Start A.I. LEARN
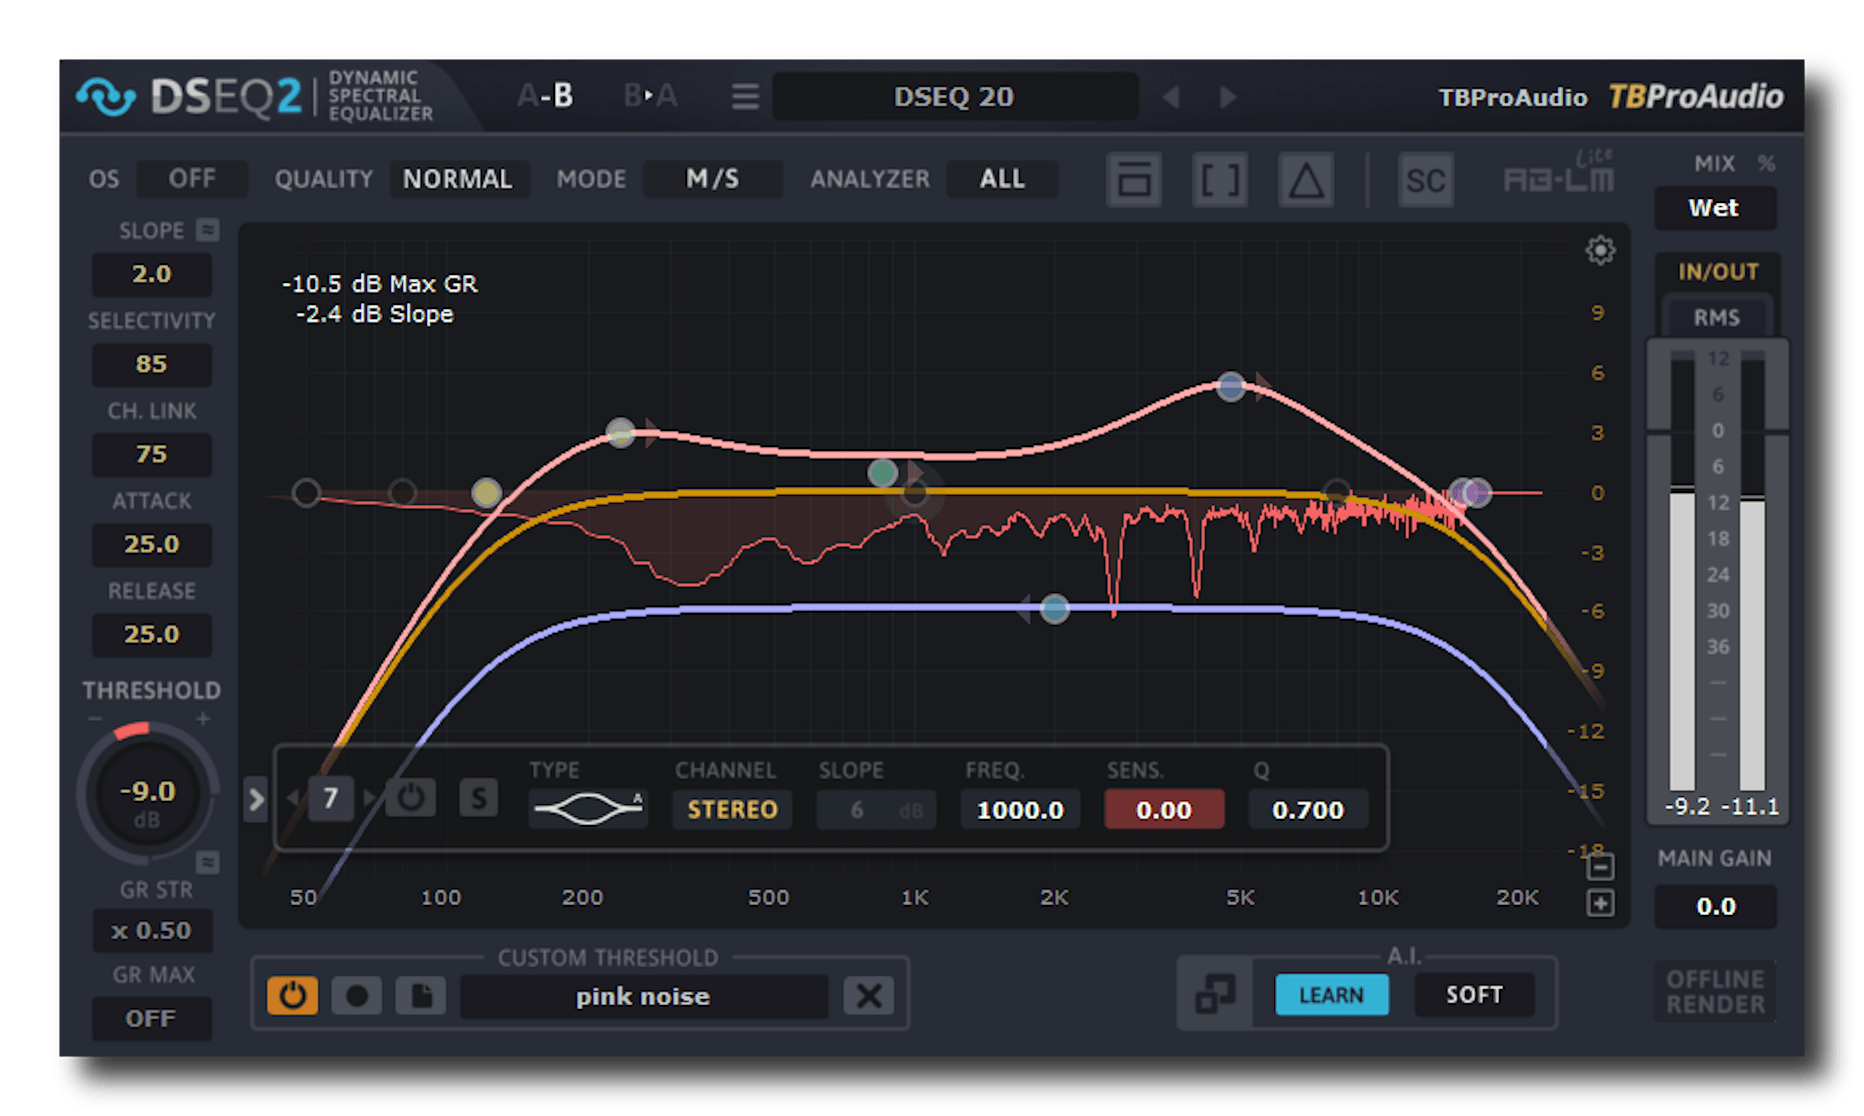 1331,995
